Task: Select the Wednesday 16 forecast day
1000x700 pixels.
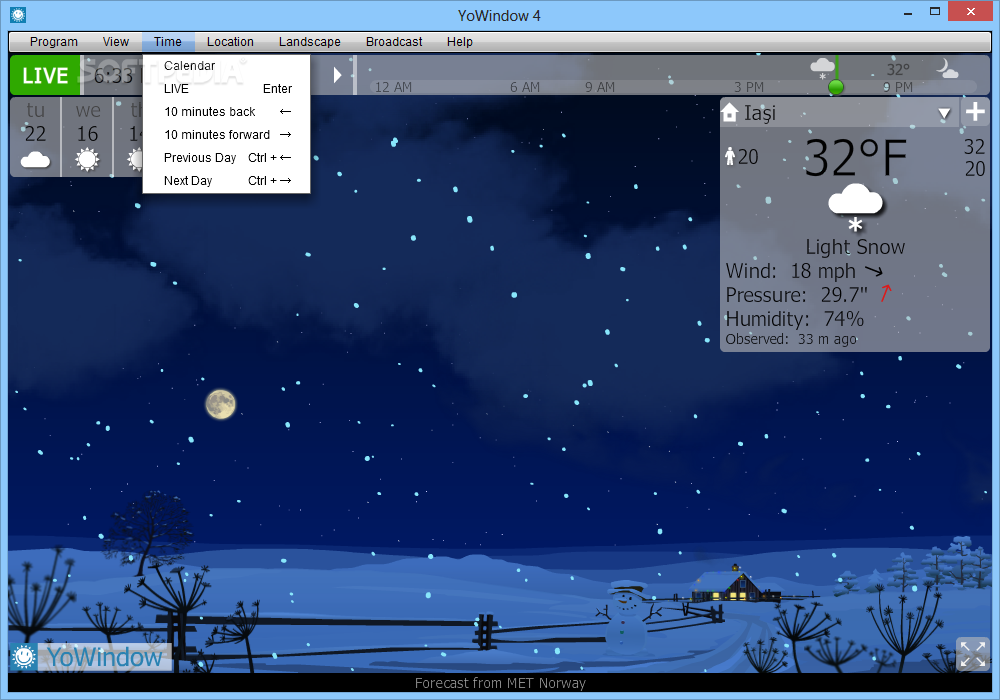Action: [87, 136]
